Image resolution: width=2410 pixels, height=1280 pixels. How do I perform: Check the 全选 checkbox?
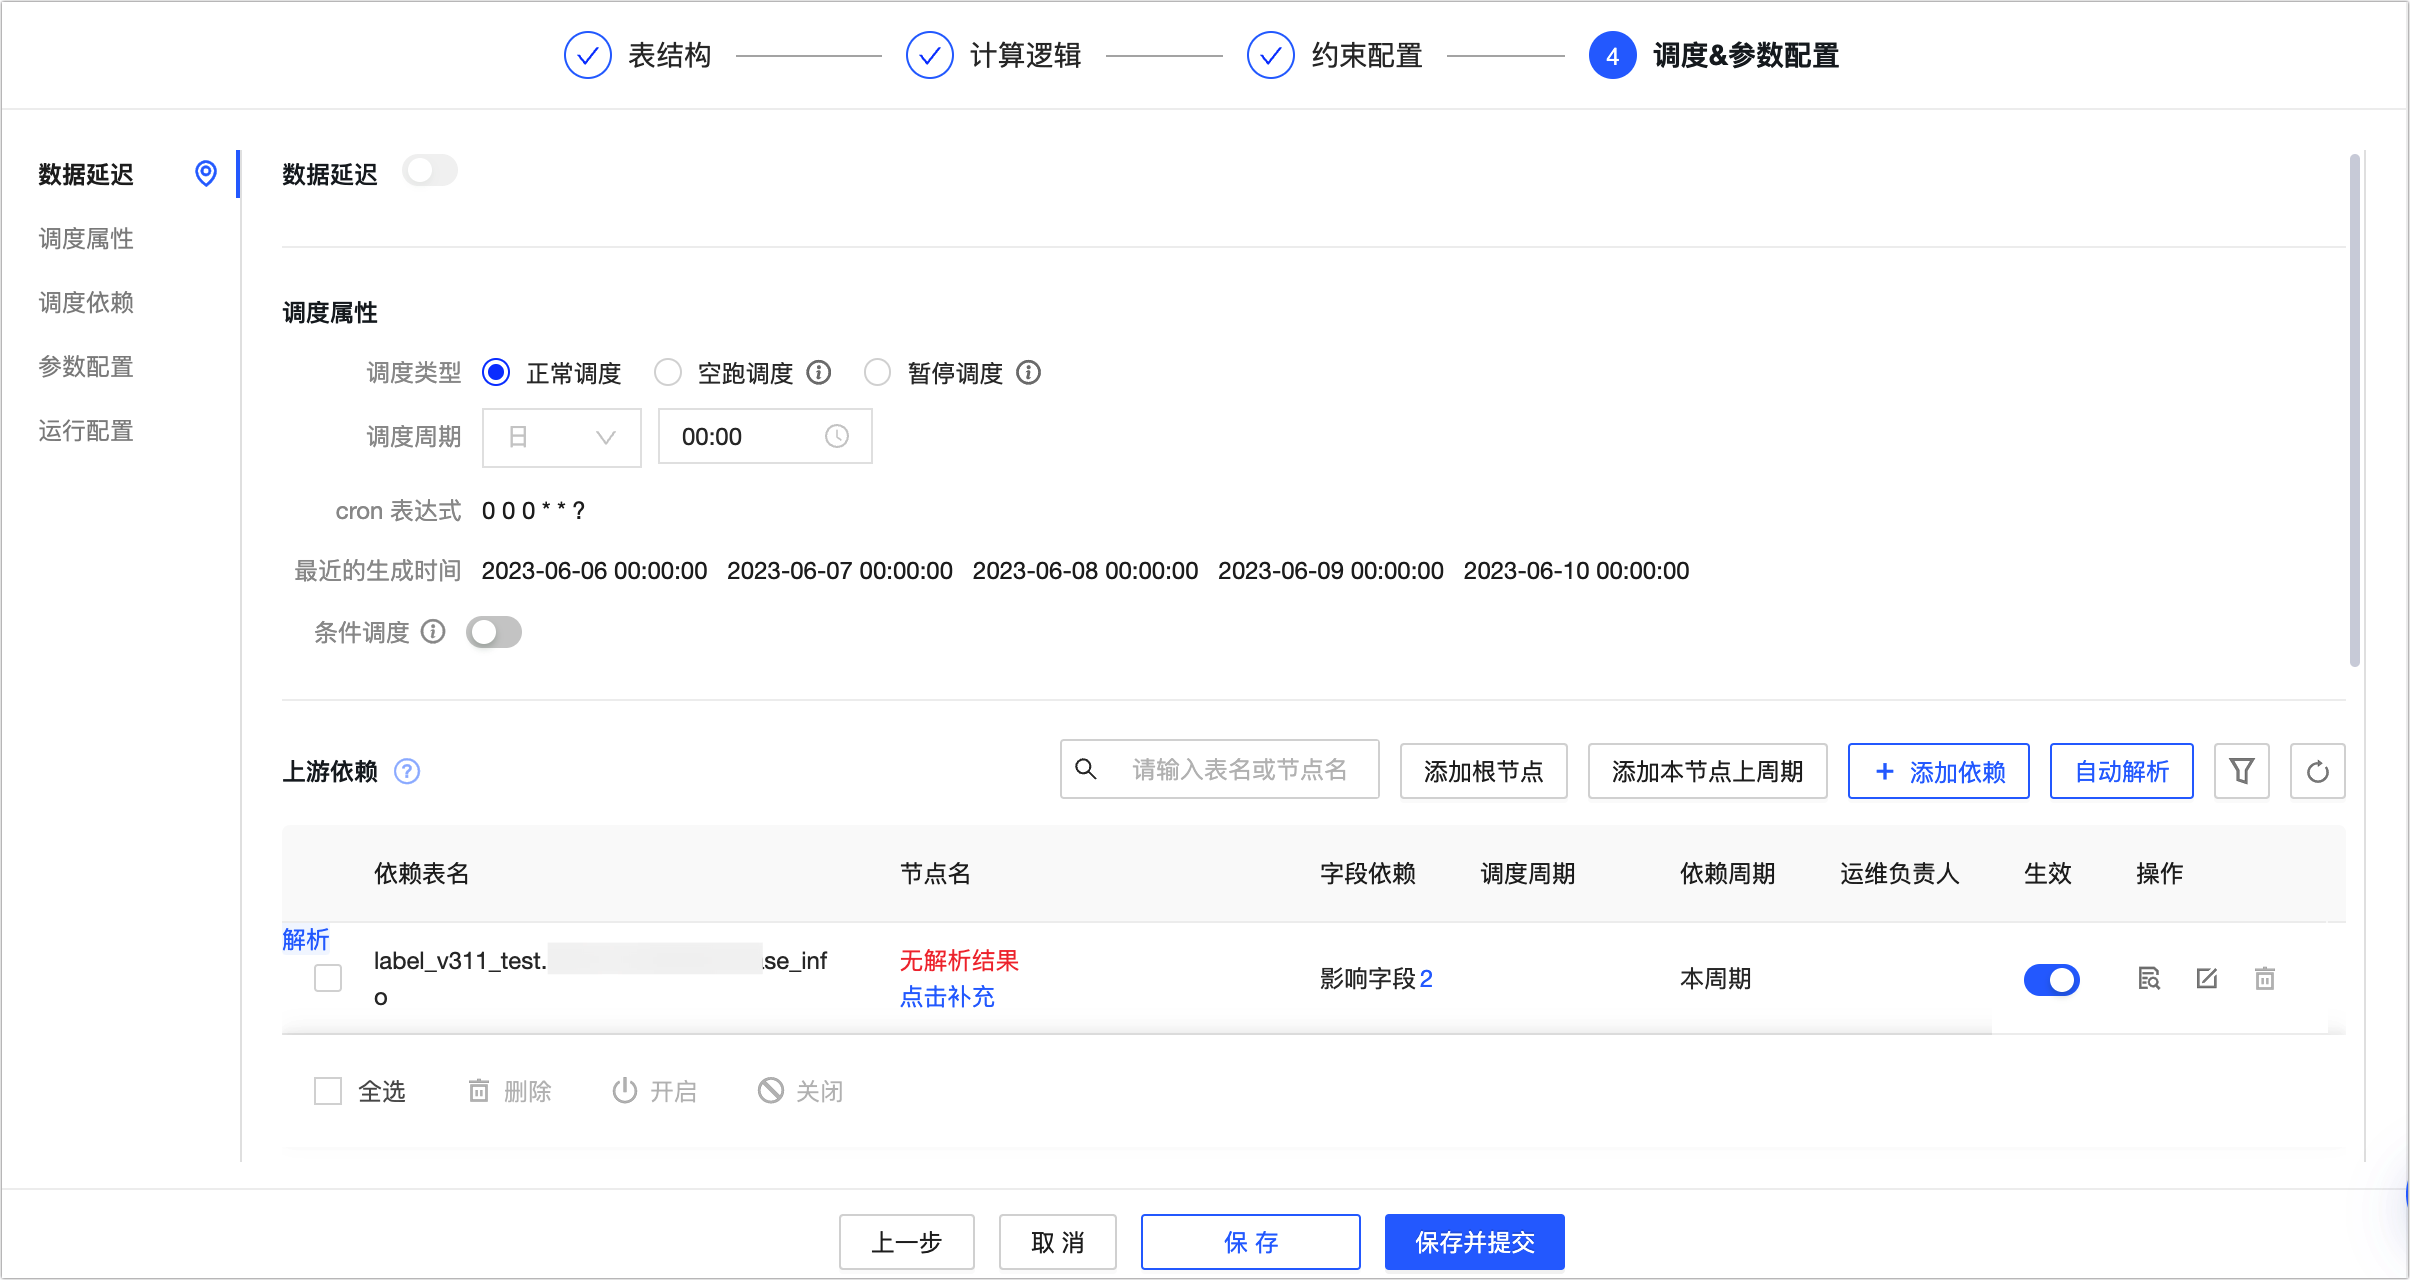328,1090
